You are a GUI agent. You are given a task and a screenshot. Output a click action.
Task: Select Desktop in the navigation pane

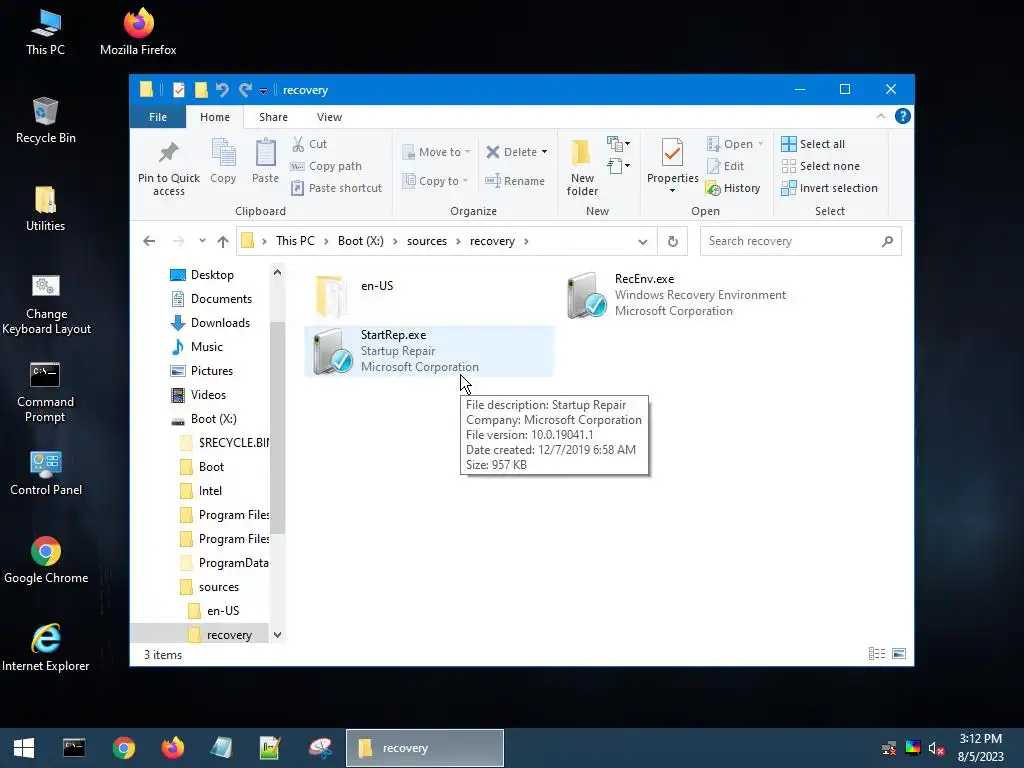click(212, 275)
